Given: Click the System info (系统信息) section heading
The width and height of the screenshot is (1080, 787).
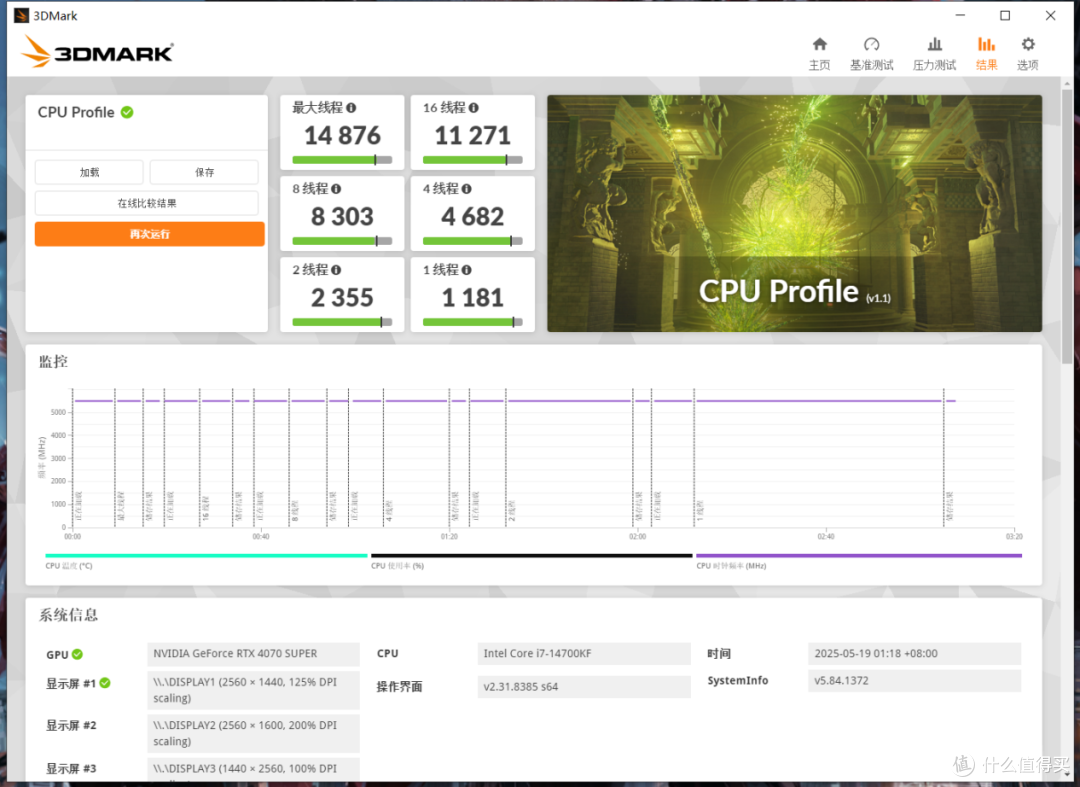Looking at the screenshot, I should [x=68, y=615].
